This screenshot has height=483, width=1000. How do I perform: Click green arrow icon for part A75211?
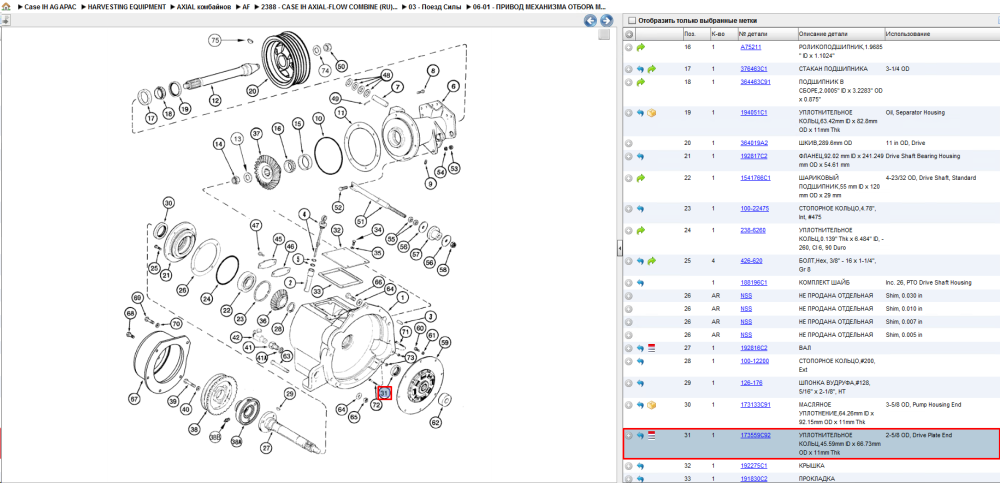[641, 47]
